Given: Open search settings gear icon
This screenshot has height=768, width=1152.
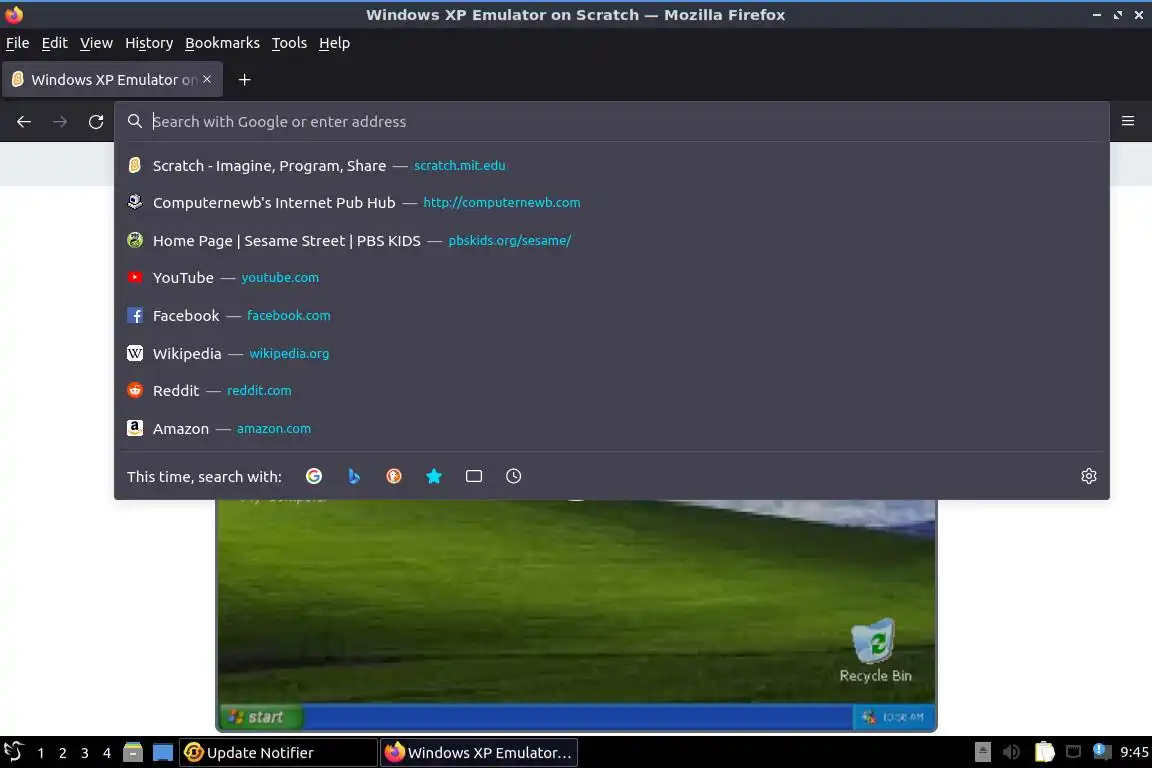Looking at the screenshot, I should 1089,476.
